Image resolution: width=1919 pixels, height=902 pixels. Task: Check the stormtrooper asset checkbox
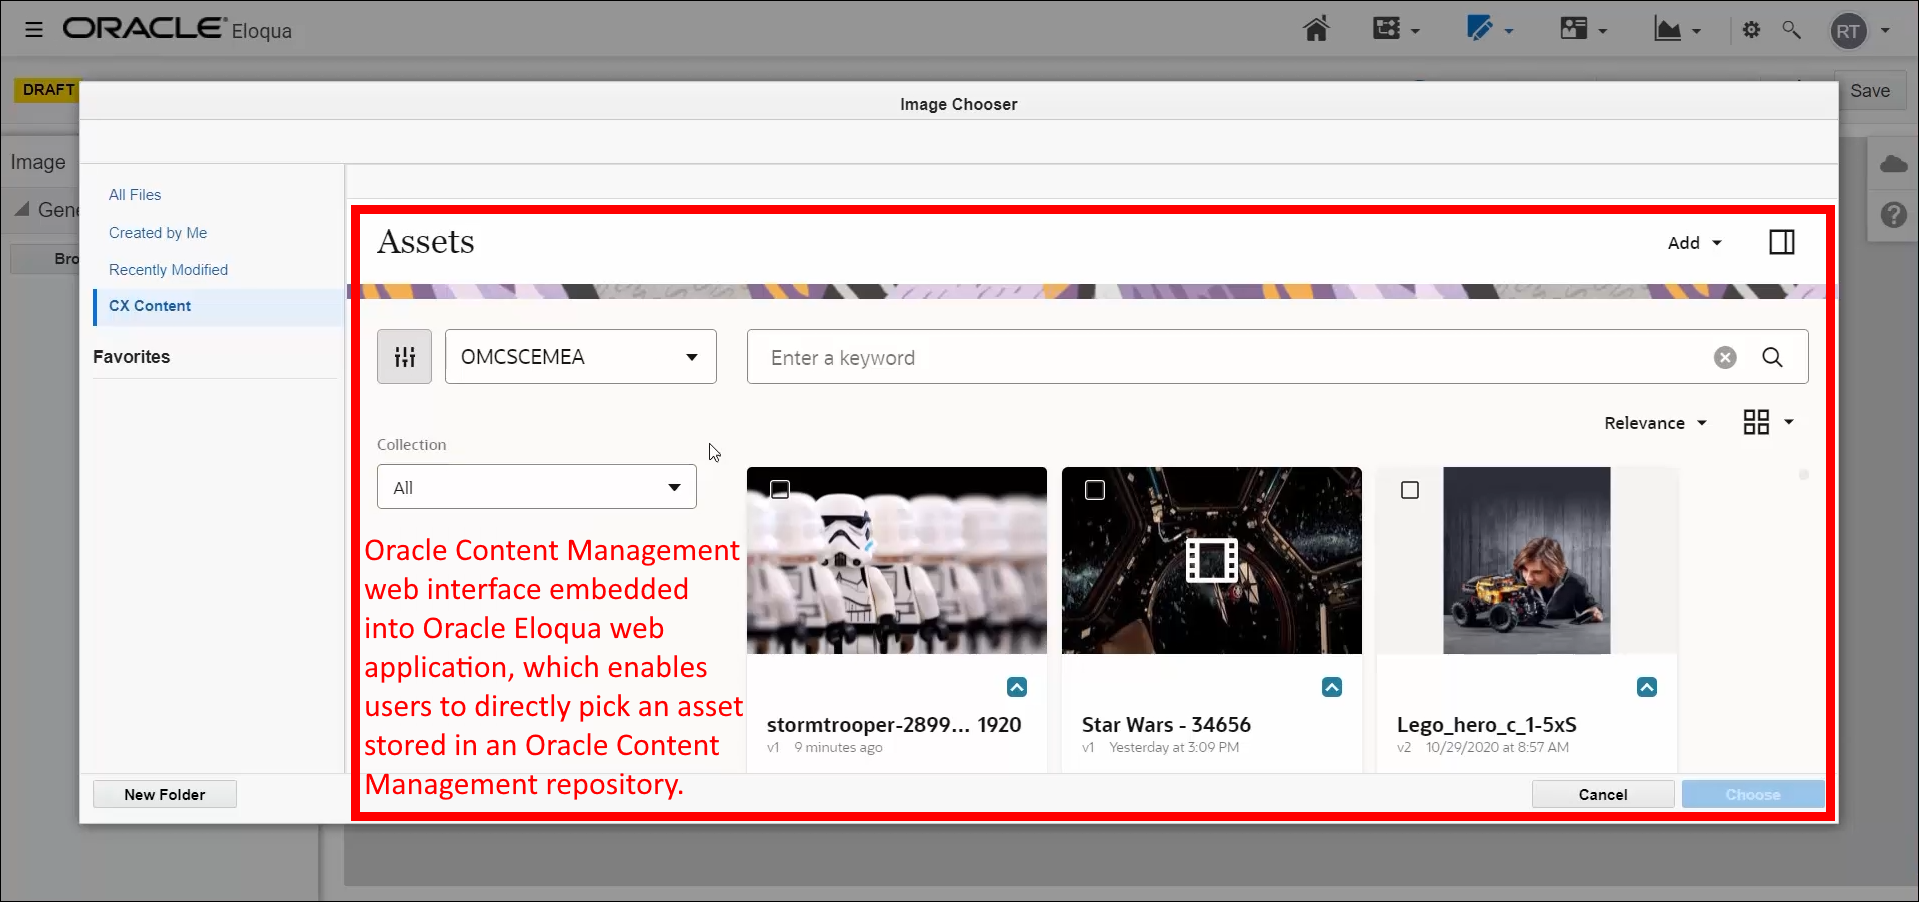(779, 490)
